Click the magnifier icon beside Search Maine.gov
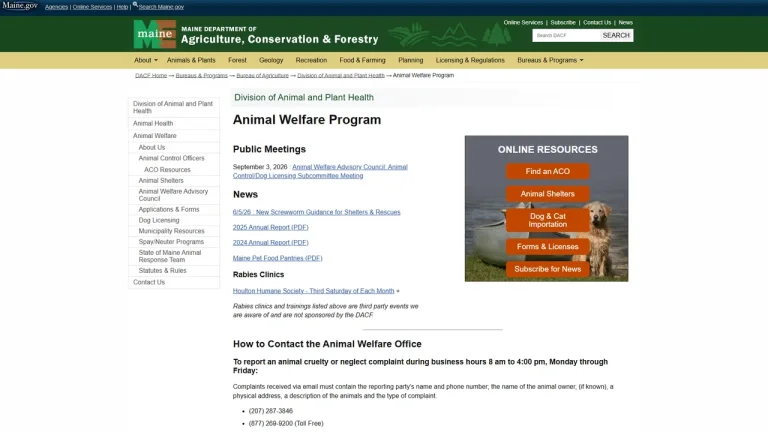 135,4
